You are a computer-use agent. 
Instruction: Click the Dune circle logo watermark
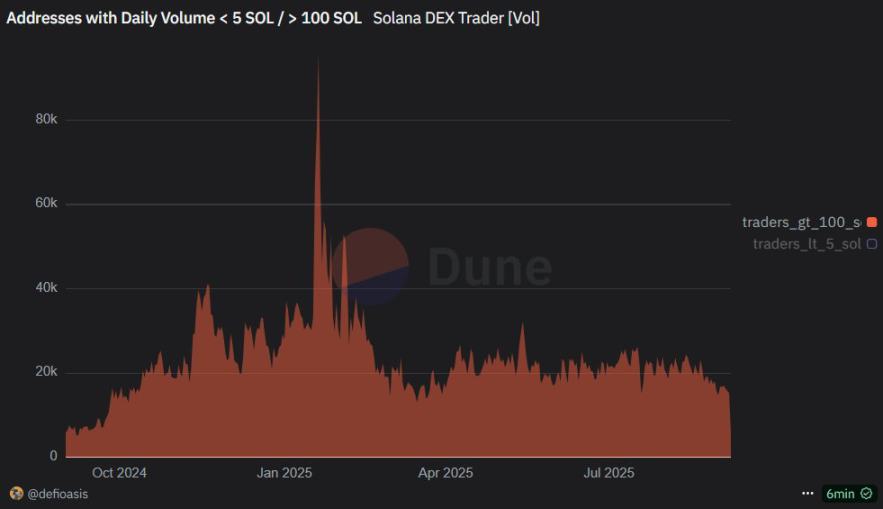[x=371, y=265]
